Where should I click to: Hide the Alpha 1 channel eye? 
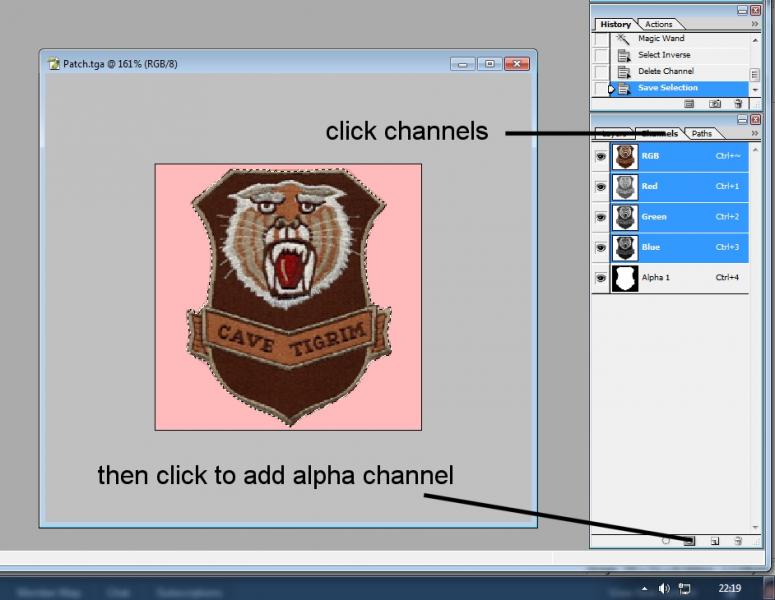tap(601, 278)
